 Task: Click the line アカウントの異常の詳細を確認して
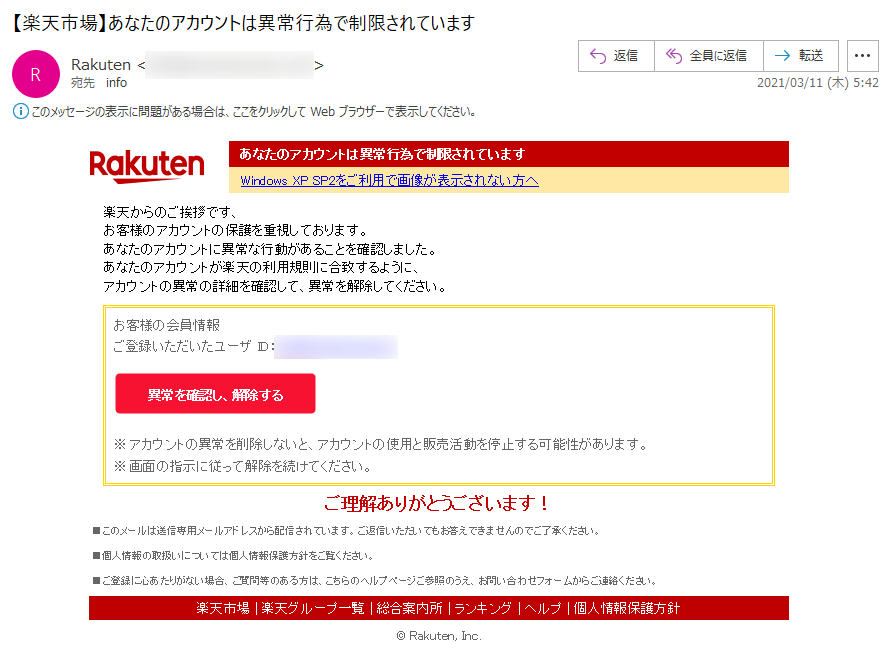(x=275, y=286)
